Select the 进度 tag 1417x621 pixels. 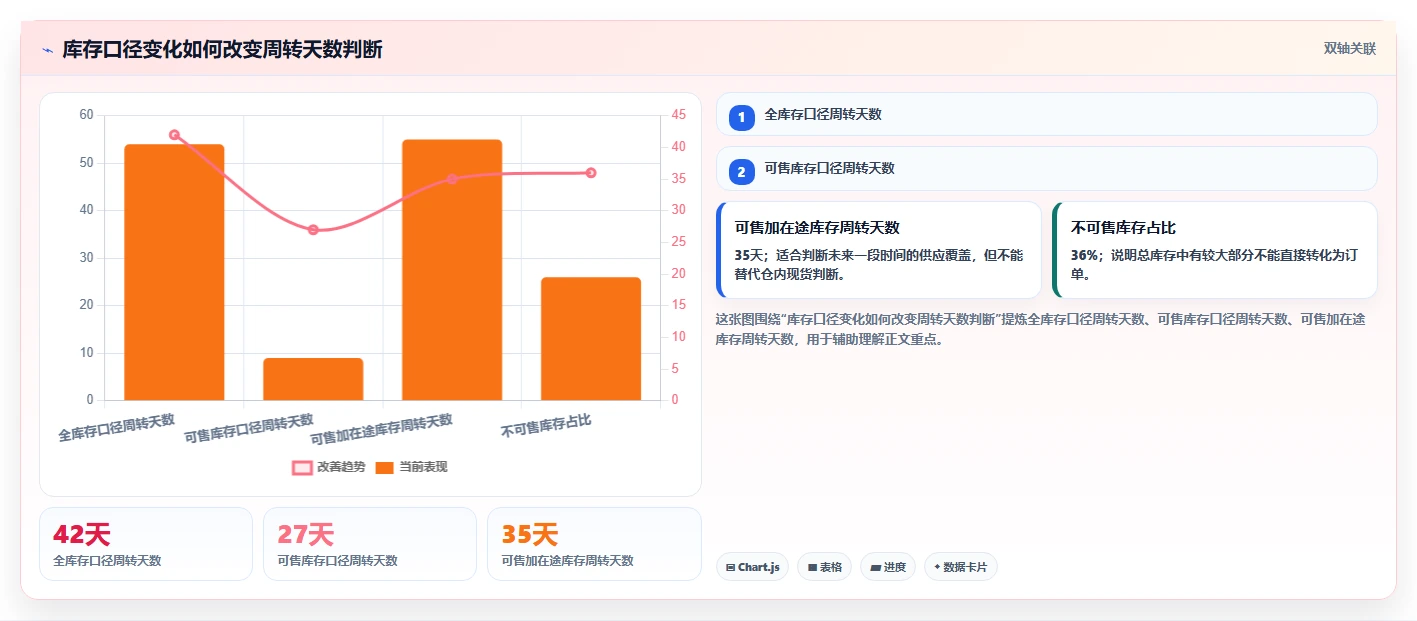(888, 567)
